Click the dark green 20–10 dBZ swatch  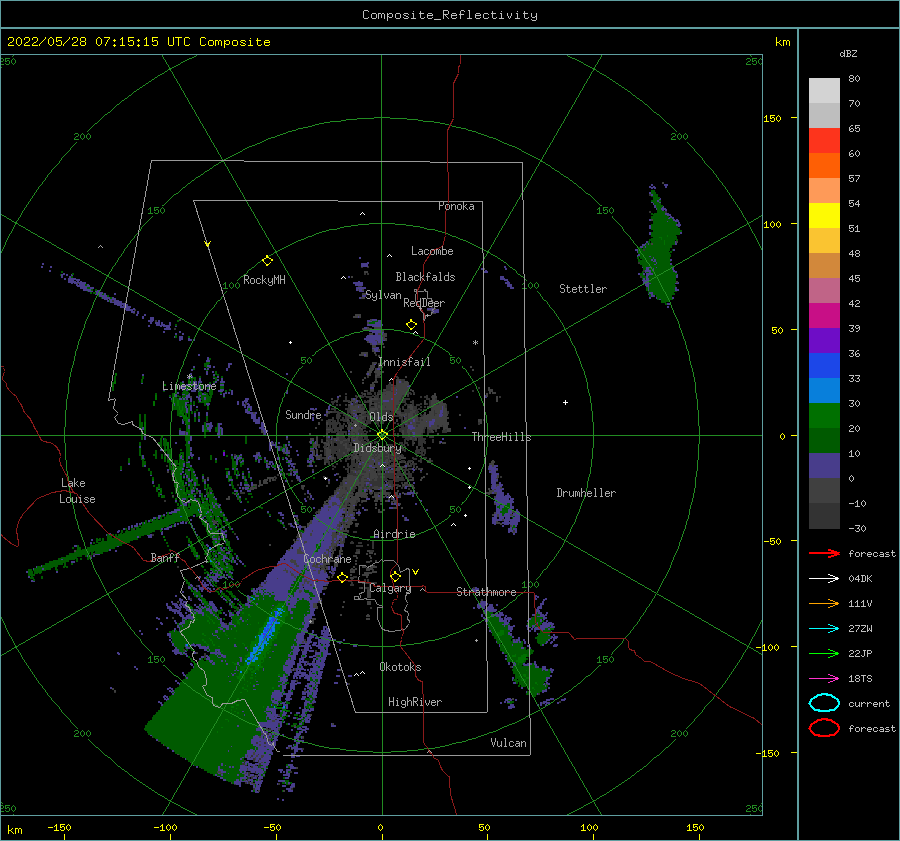(x=824, y=440)
